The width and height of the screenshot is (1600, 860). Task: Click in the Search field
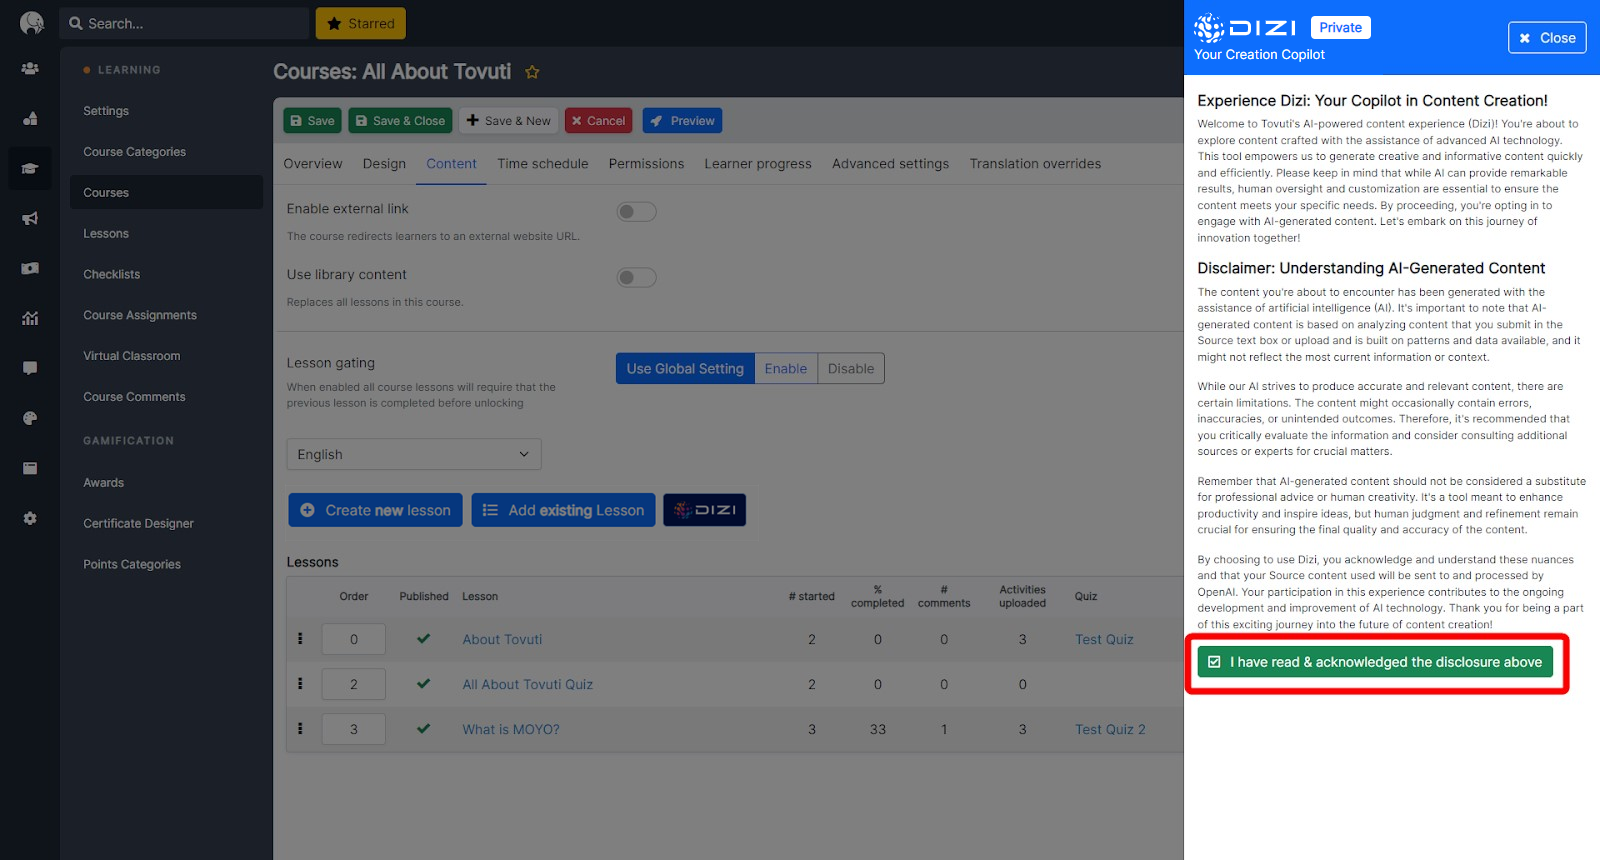coord(185,24)
